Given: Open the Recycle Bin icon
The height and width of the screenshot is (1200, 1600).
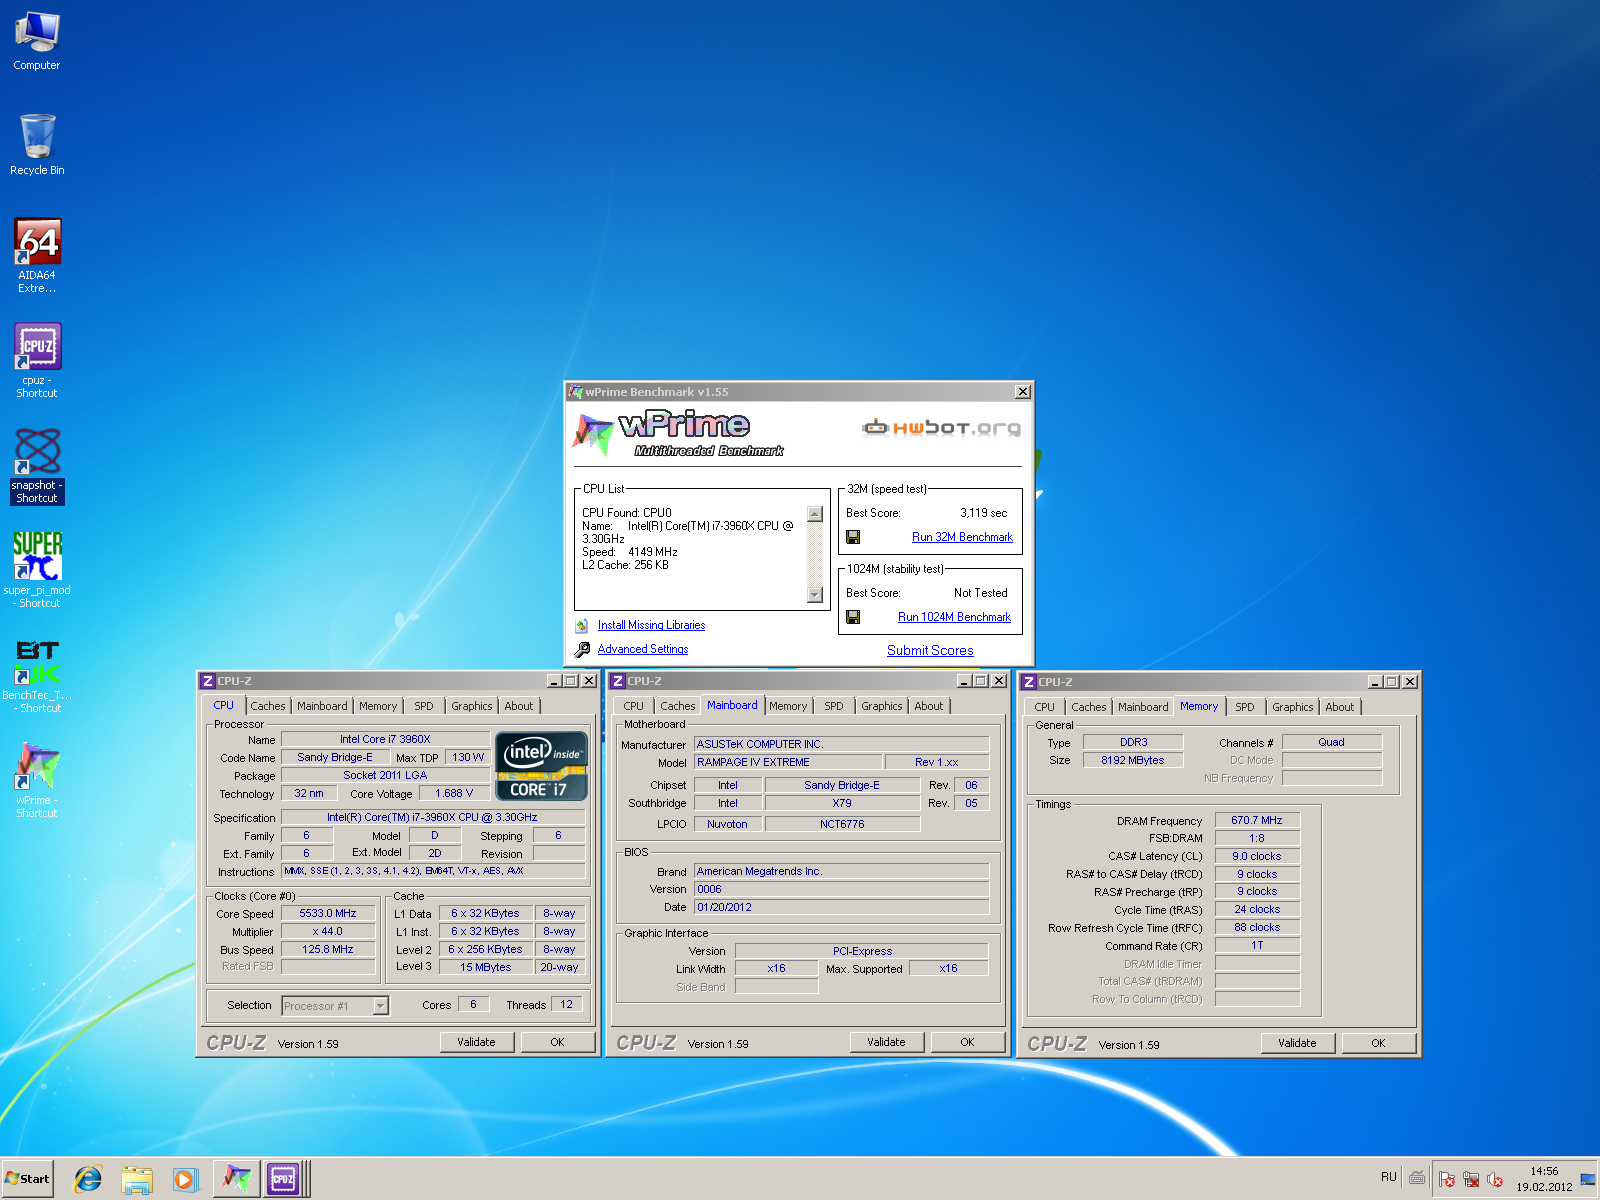Looking at the screenshot, I should 37,144.
